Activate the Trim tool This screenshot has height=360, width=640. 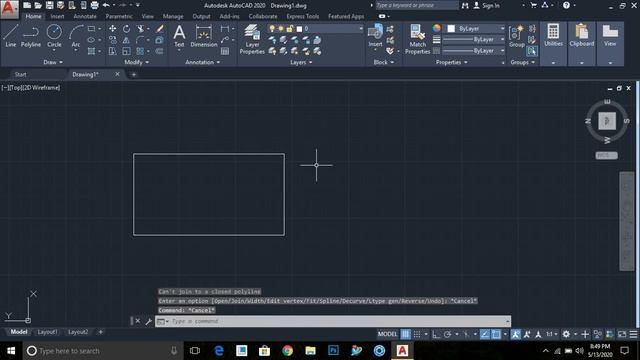coord(140,29)
